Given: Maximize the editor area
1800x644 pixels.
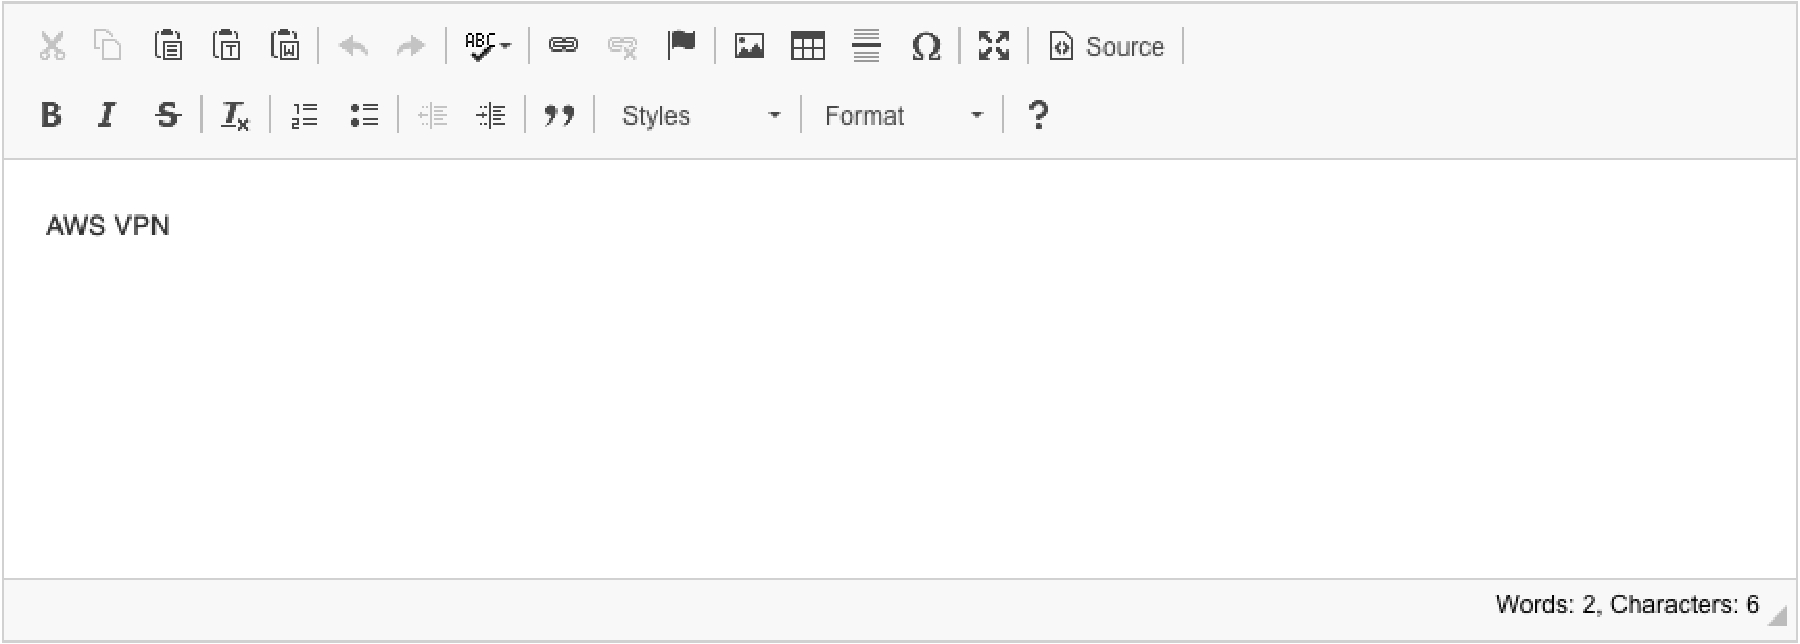Looking at the screenshot, I should click(994, 46).
